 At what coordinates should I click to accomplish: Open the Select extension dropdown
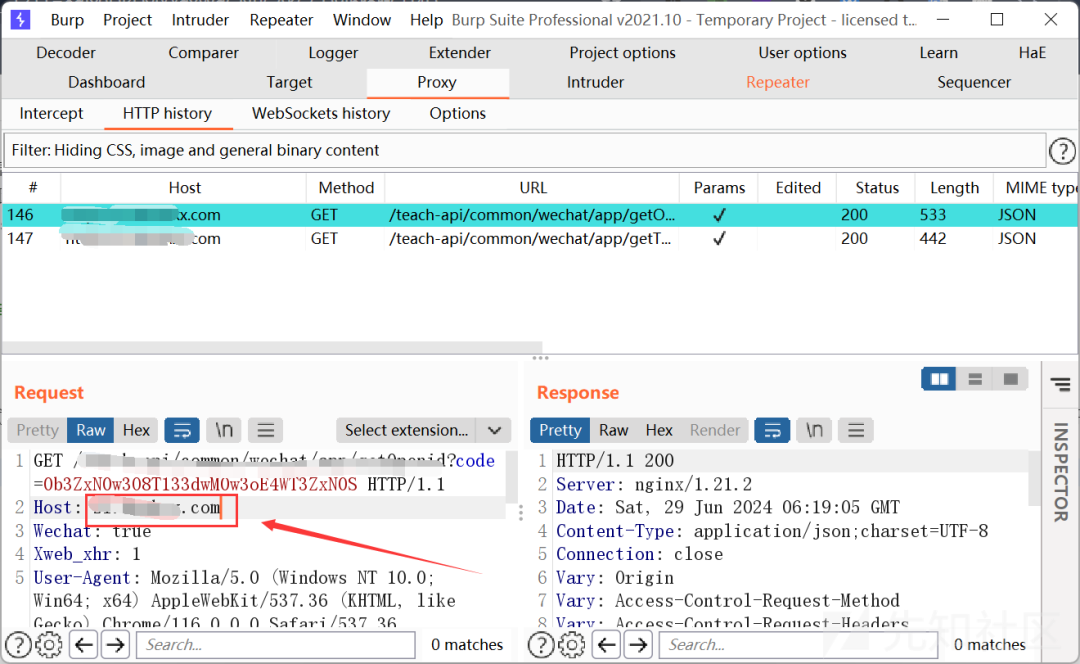[x=424, y=430]
